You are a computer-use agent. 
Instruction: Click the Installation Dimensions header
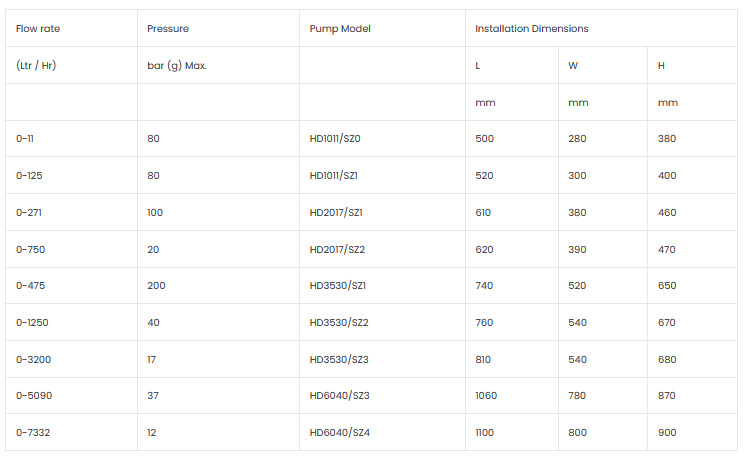tap(531, 29)
